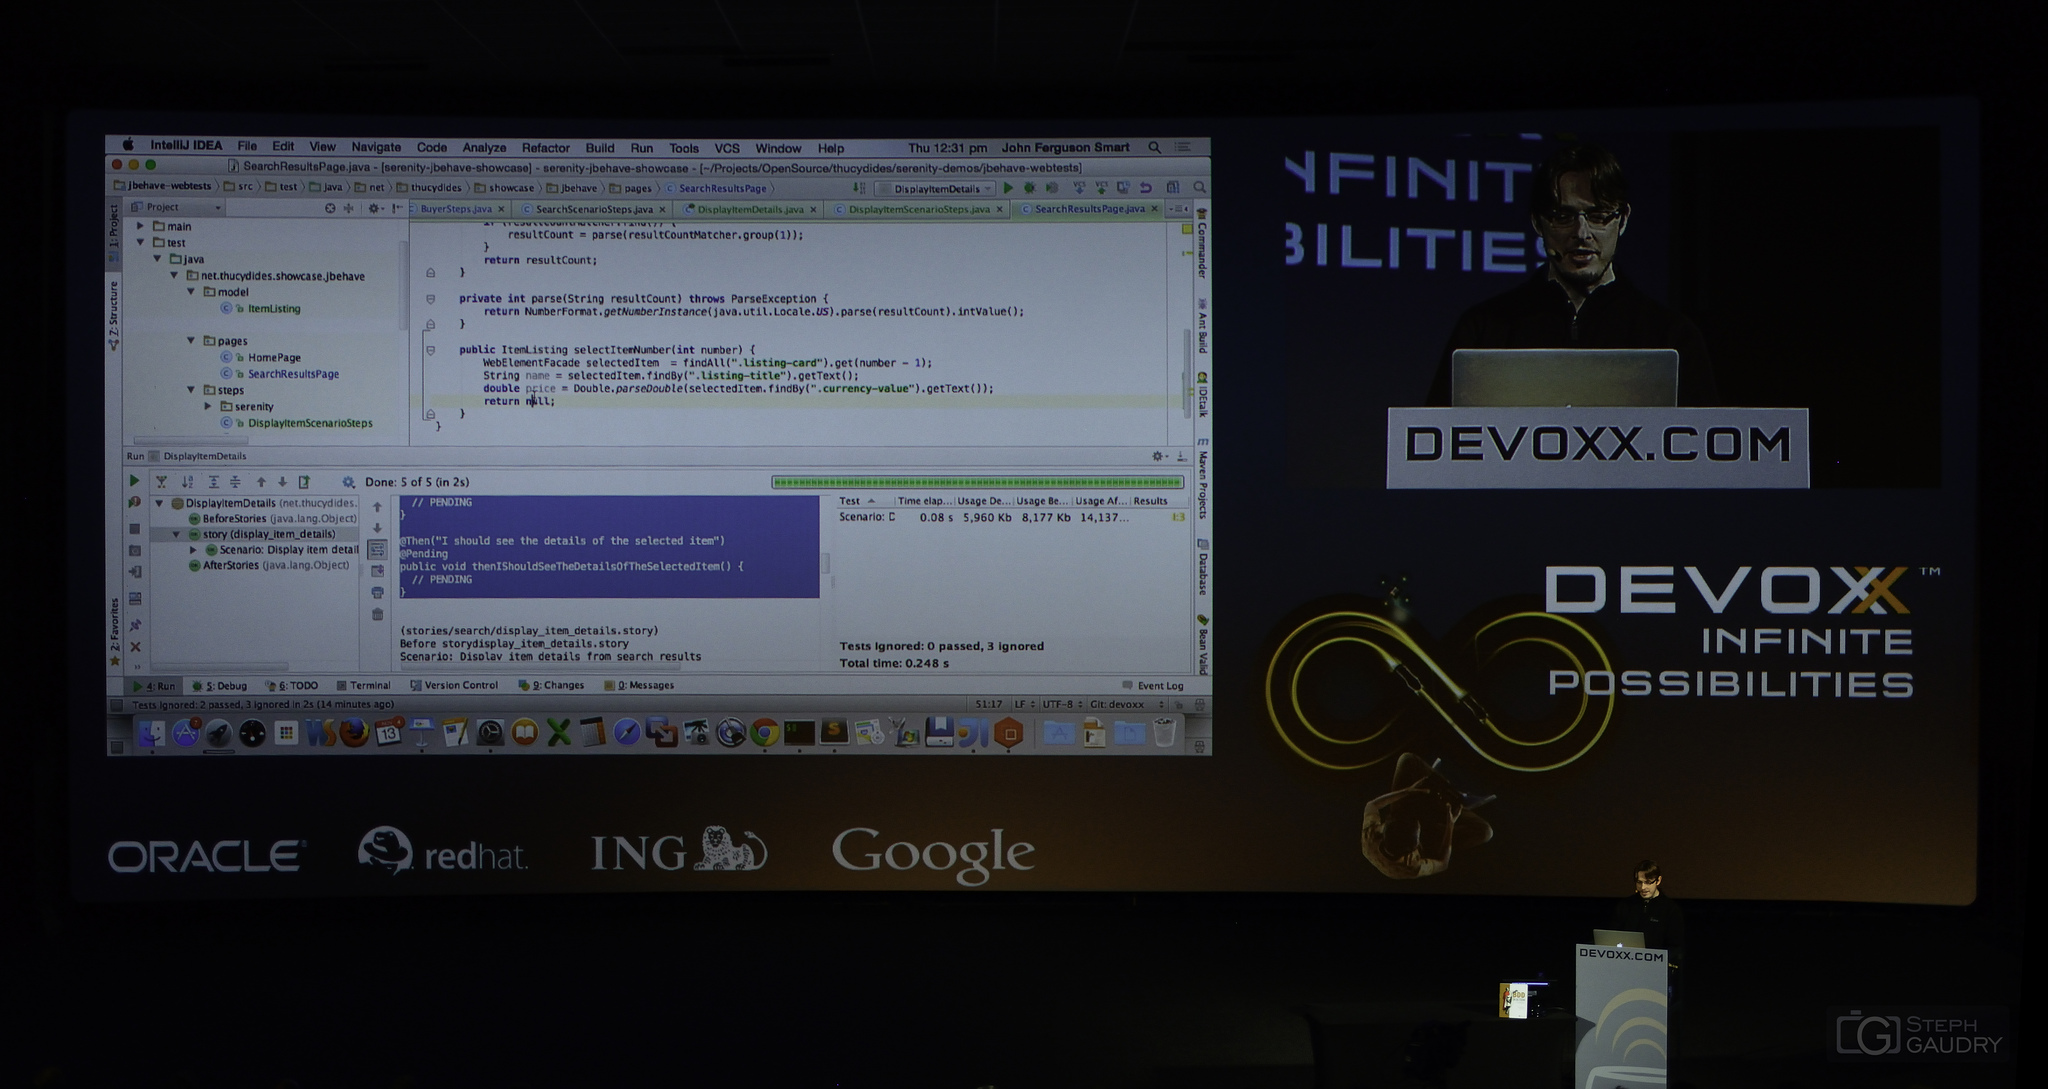Open test runner gear settings

(x=349, y=482)
